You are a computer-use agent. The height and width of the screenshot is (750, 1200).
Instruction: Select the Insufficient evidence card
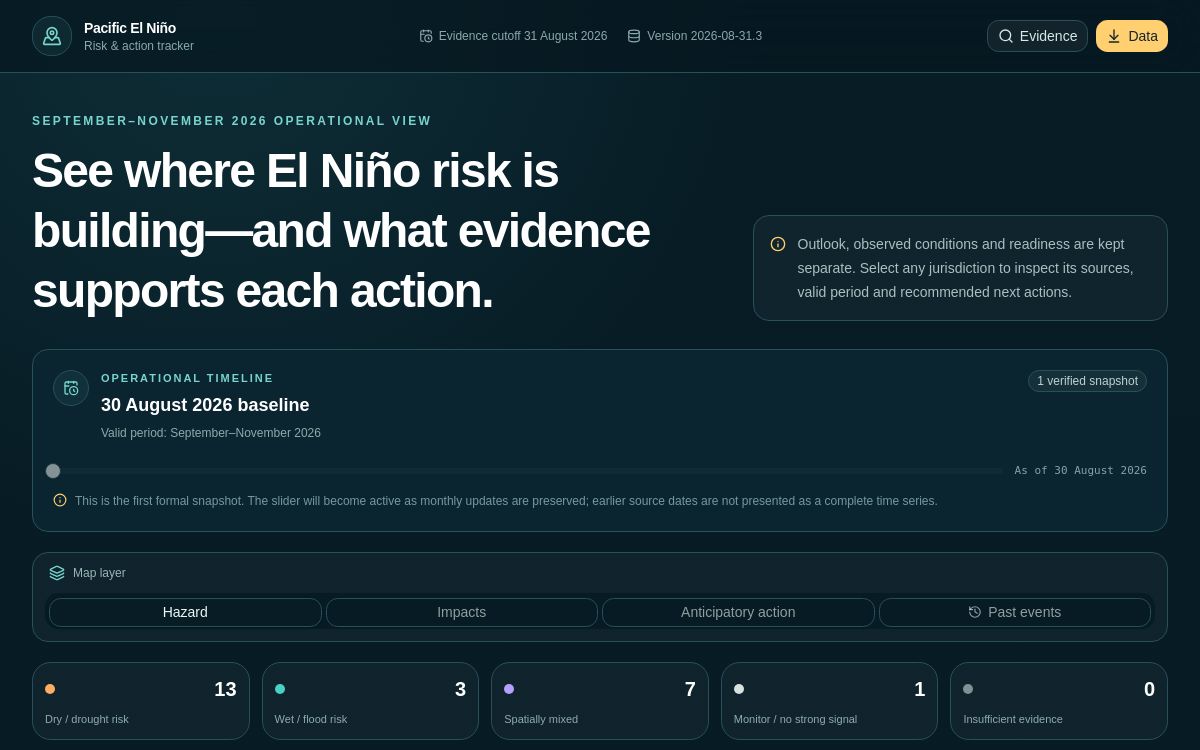coord(1059,701)
